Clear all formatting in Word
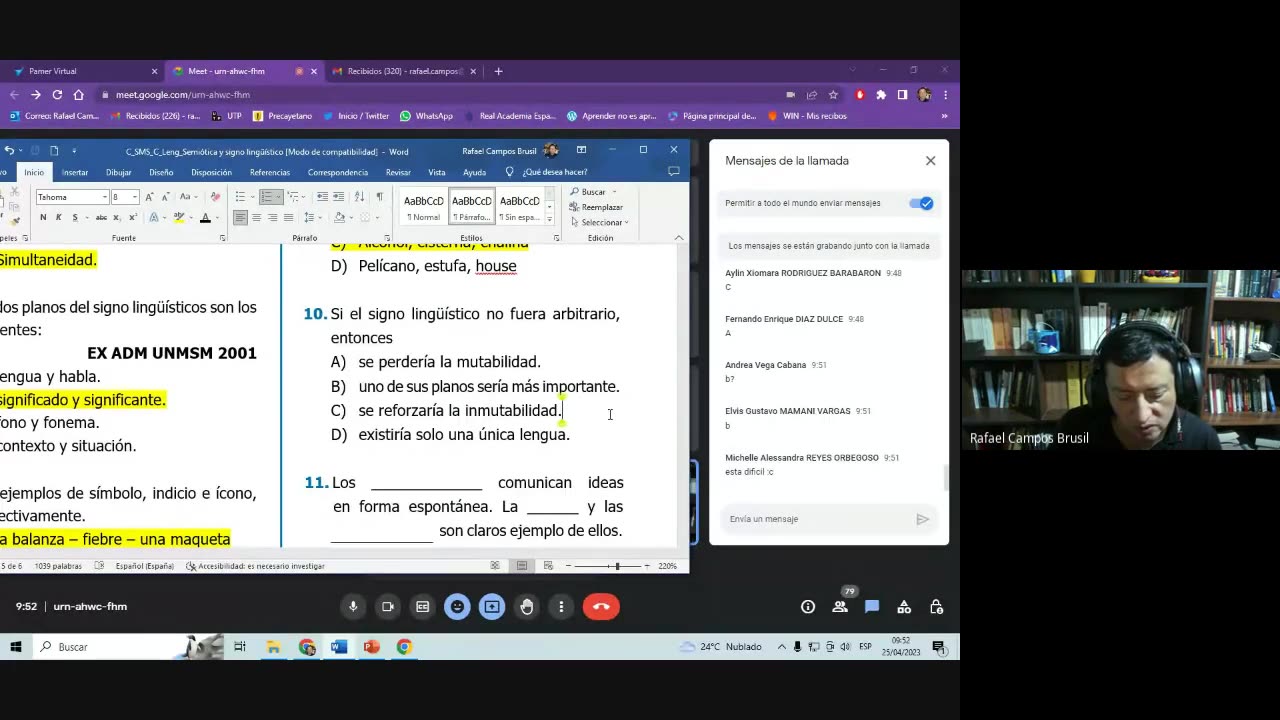The image size is (1280, 720). [216, 197]
